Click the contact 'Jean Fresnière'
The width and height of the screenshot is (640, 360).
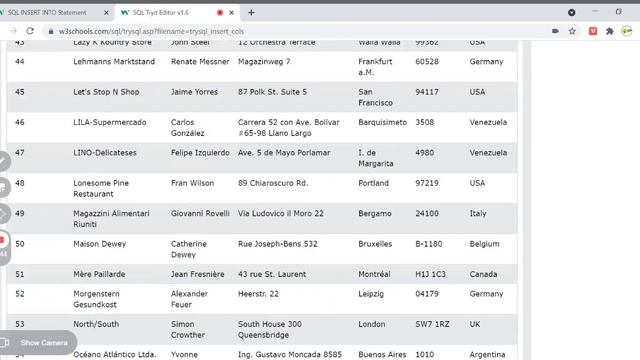(198, 274)
